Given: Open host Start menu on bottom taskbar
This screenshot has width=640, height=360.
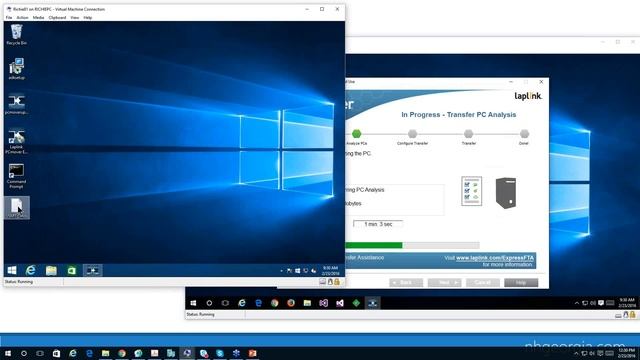Looking at the screenshot, I should pos(8,353).
